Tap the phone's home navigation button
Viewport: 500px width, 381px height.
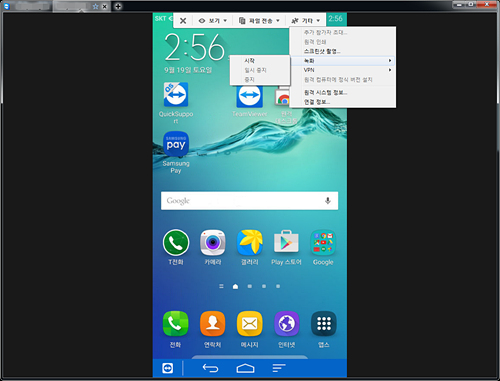pyautogui.click(x=245, y=368)
